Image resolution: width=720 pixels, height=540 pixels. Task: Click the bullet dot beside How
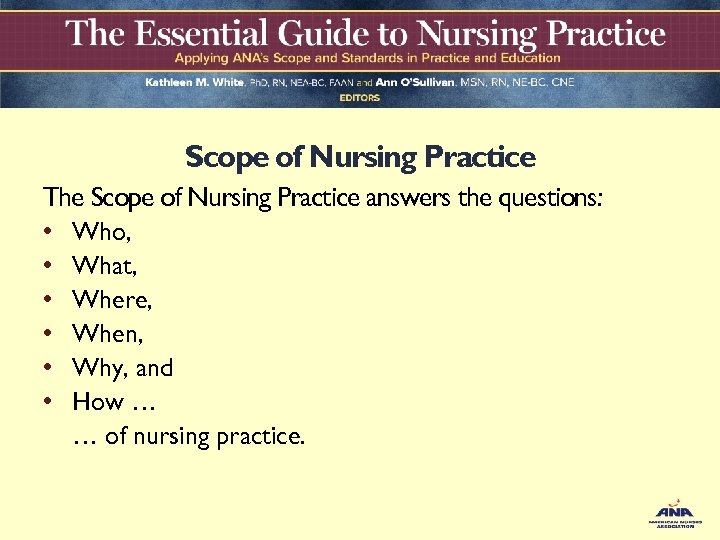[48, 402]
